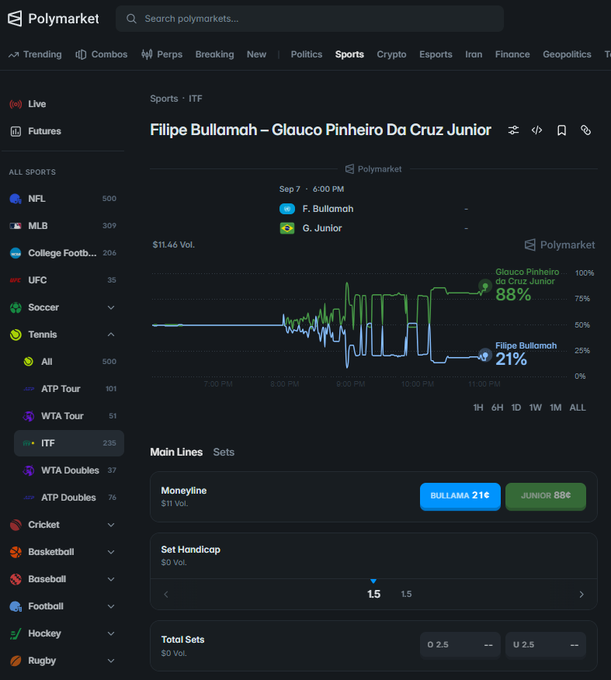Click the WTA Tour logo icon
Viewport: 611px width, 680px height.
coord(29,416)
